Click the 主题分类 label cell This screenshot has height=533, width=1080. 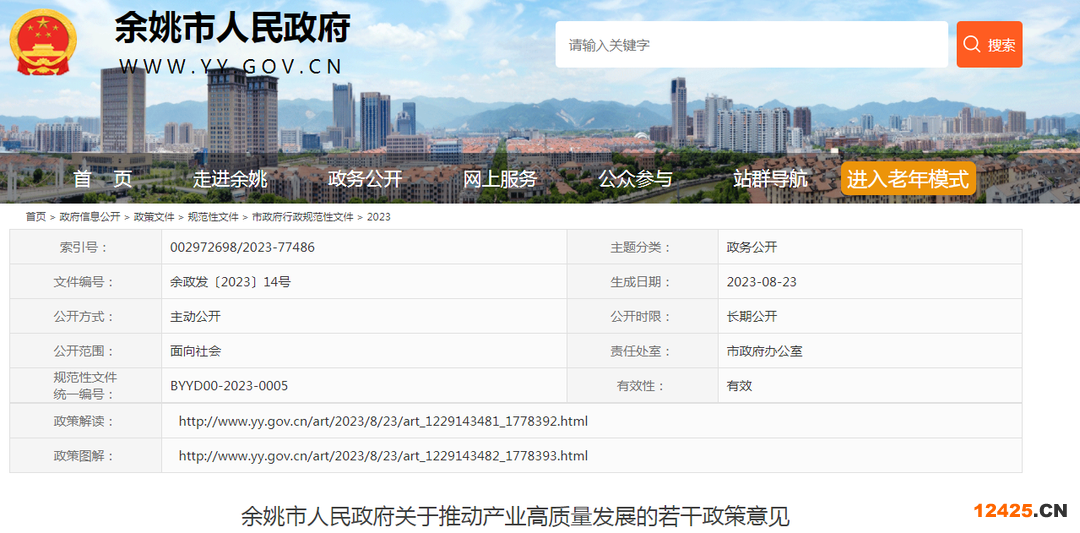point(643,247)
